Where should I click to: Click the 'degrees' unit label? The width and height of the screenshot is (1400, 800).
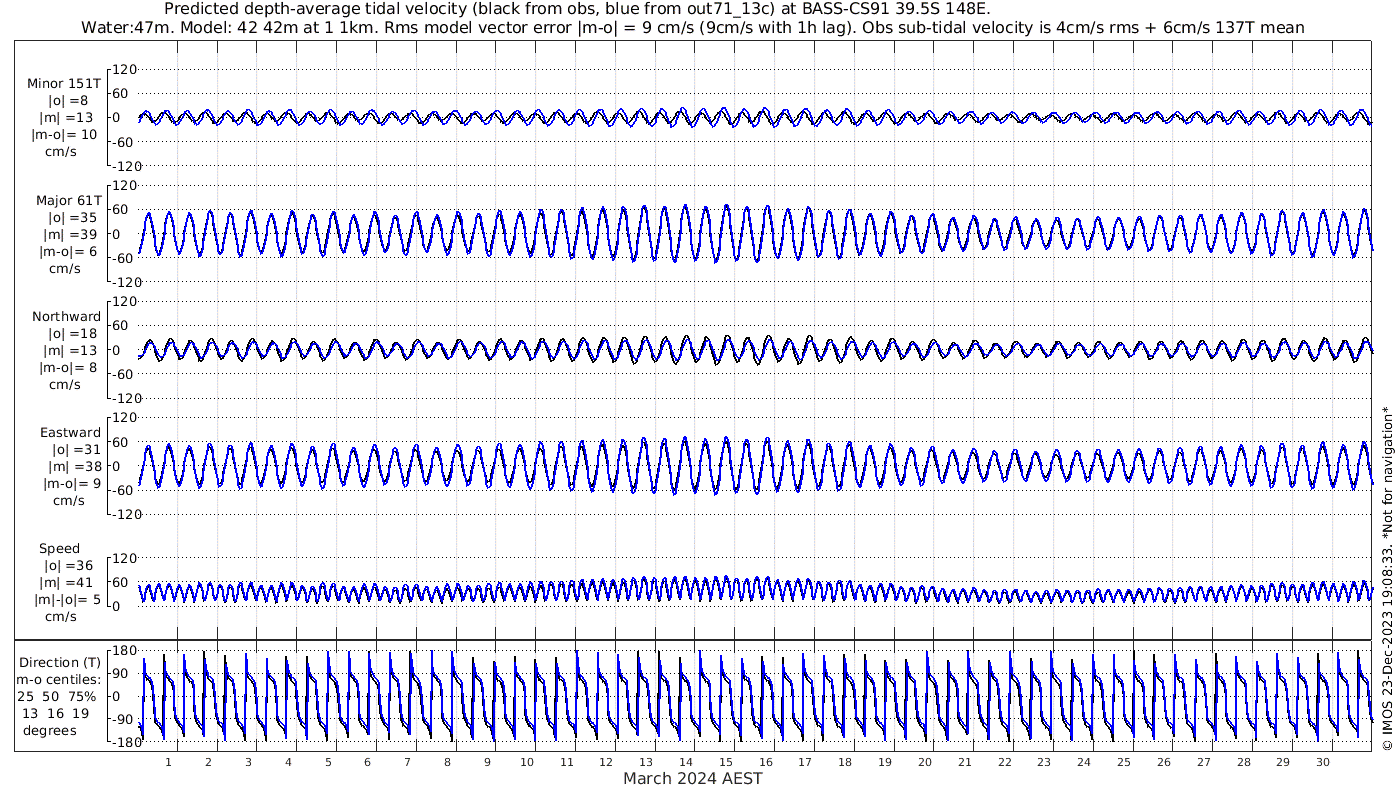click(x=49, y=730)
